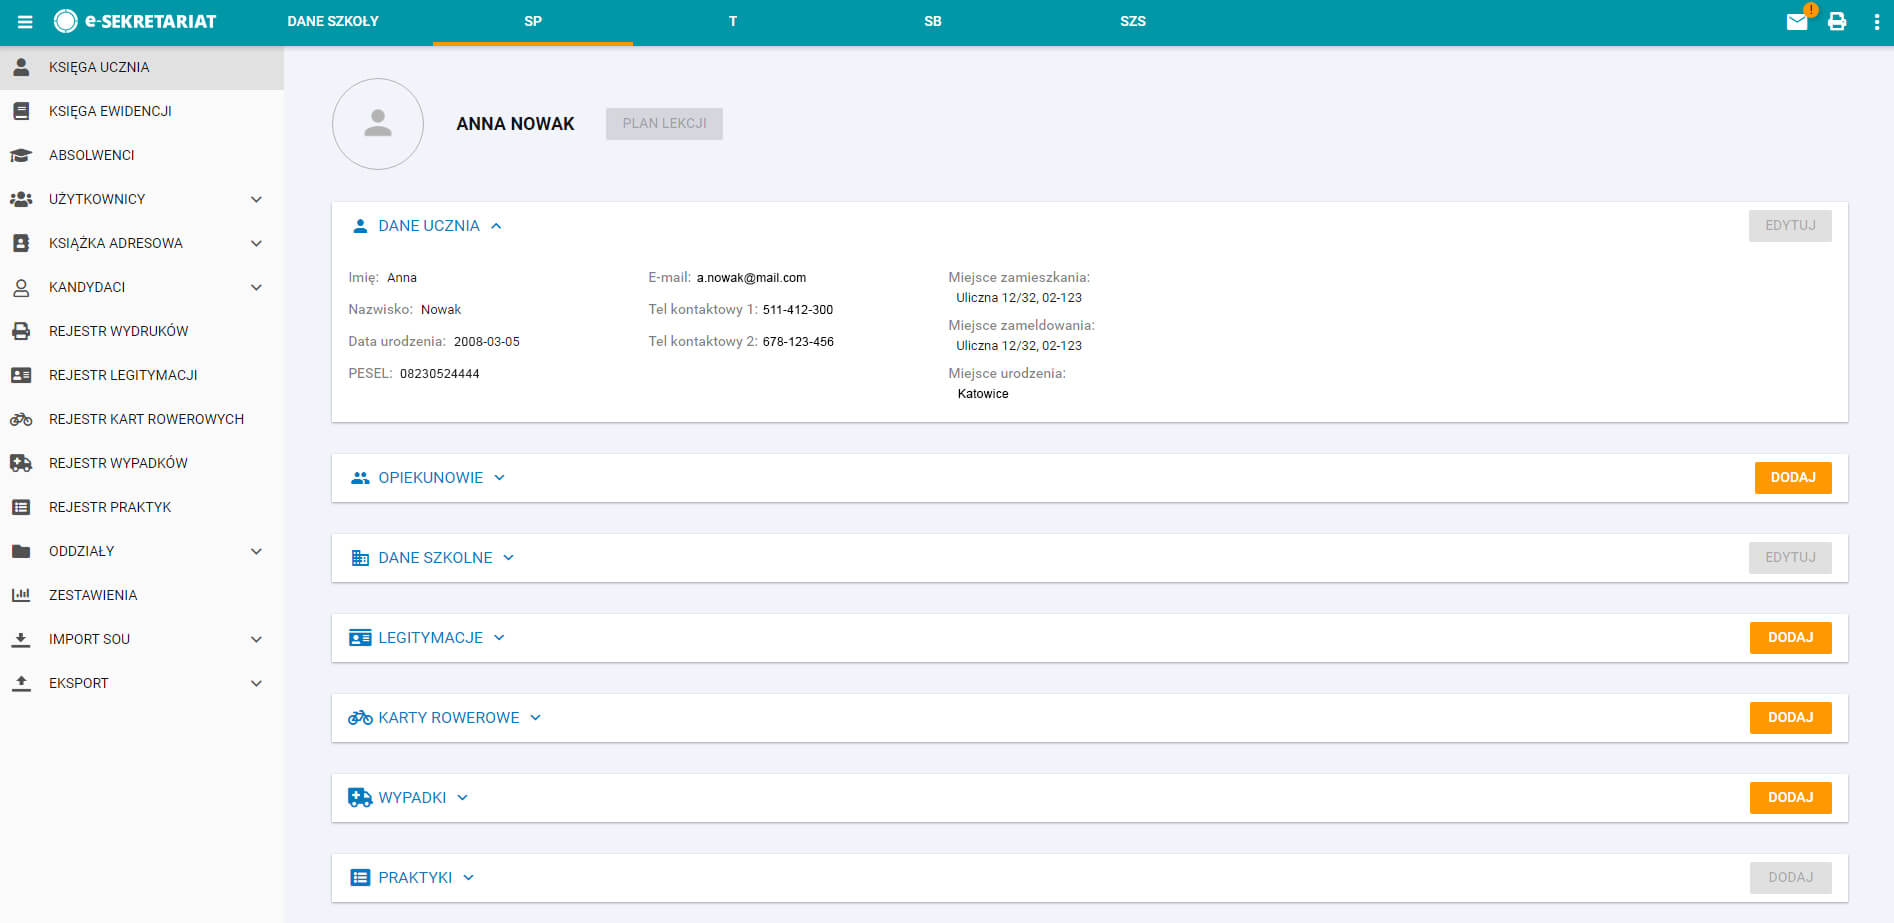The height and width of the screenshot is (923, 1894).
Task: Select the SP tab
Action: [533, 21]
